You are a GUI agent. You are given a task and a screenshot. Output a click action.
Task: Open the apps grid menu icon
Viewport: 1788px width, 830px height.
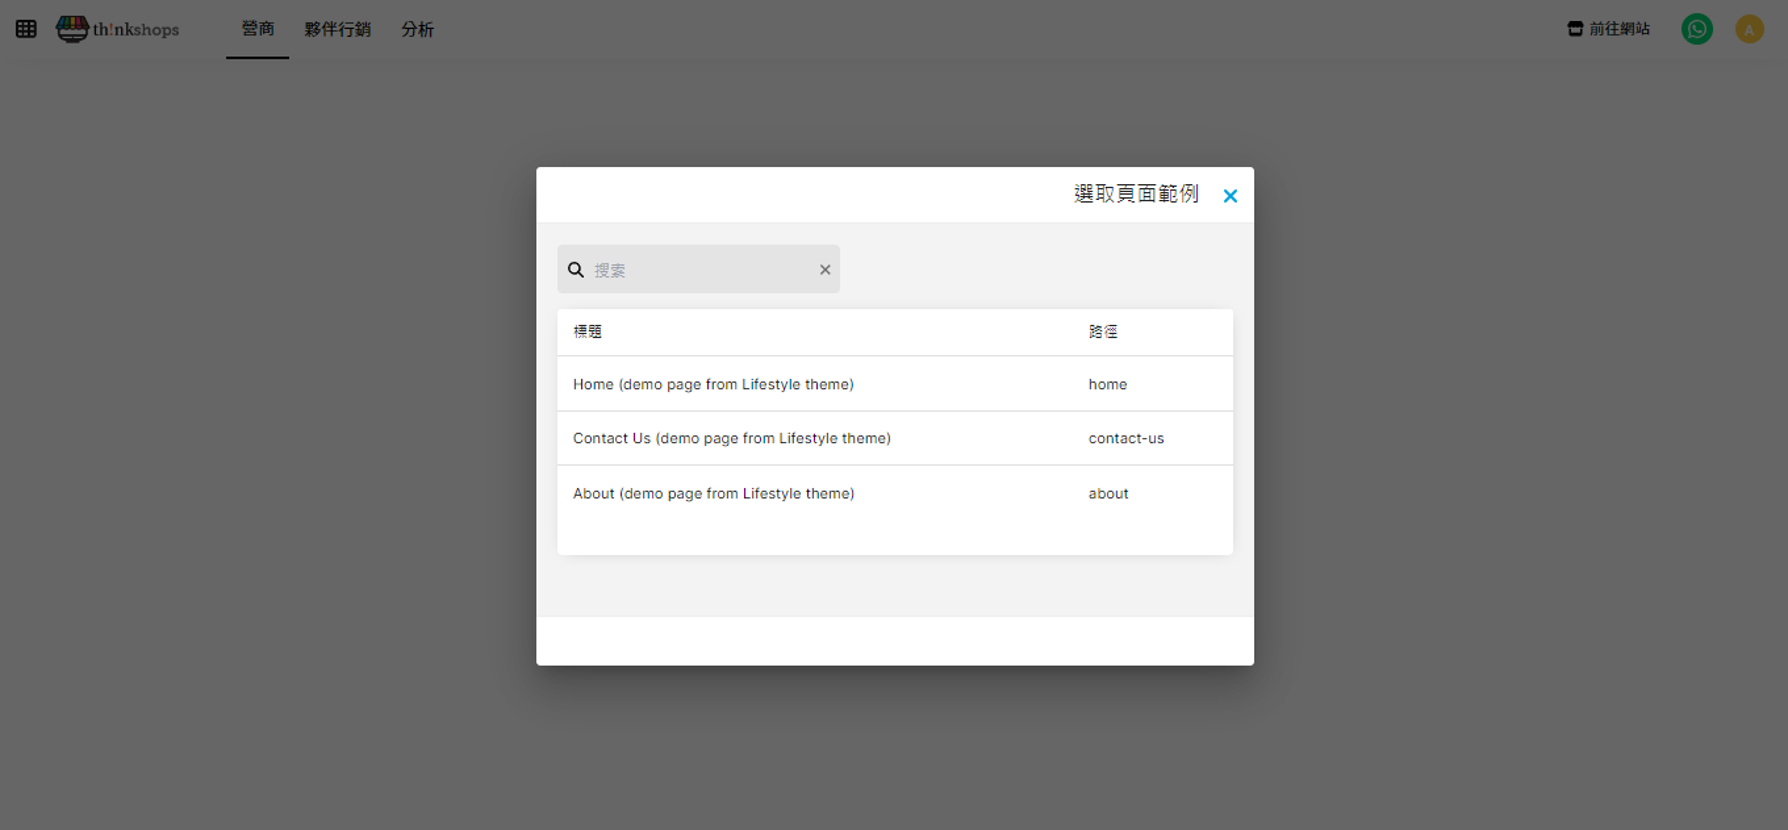click(26, 29)
